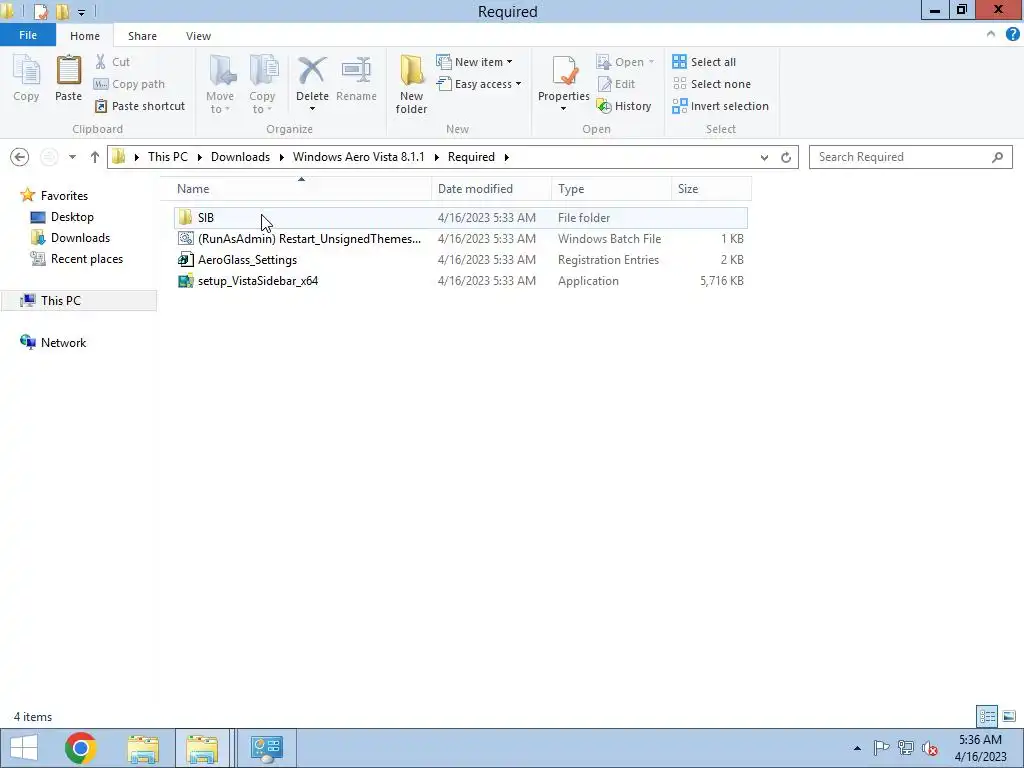The height and width of the screenshot is (768, 1024).
Task: Click This PC in address breadcrumb
Action: pos(168,157)
